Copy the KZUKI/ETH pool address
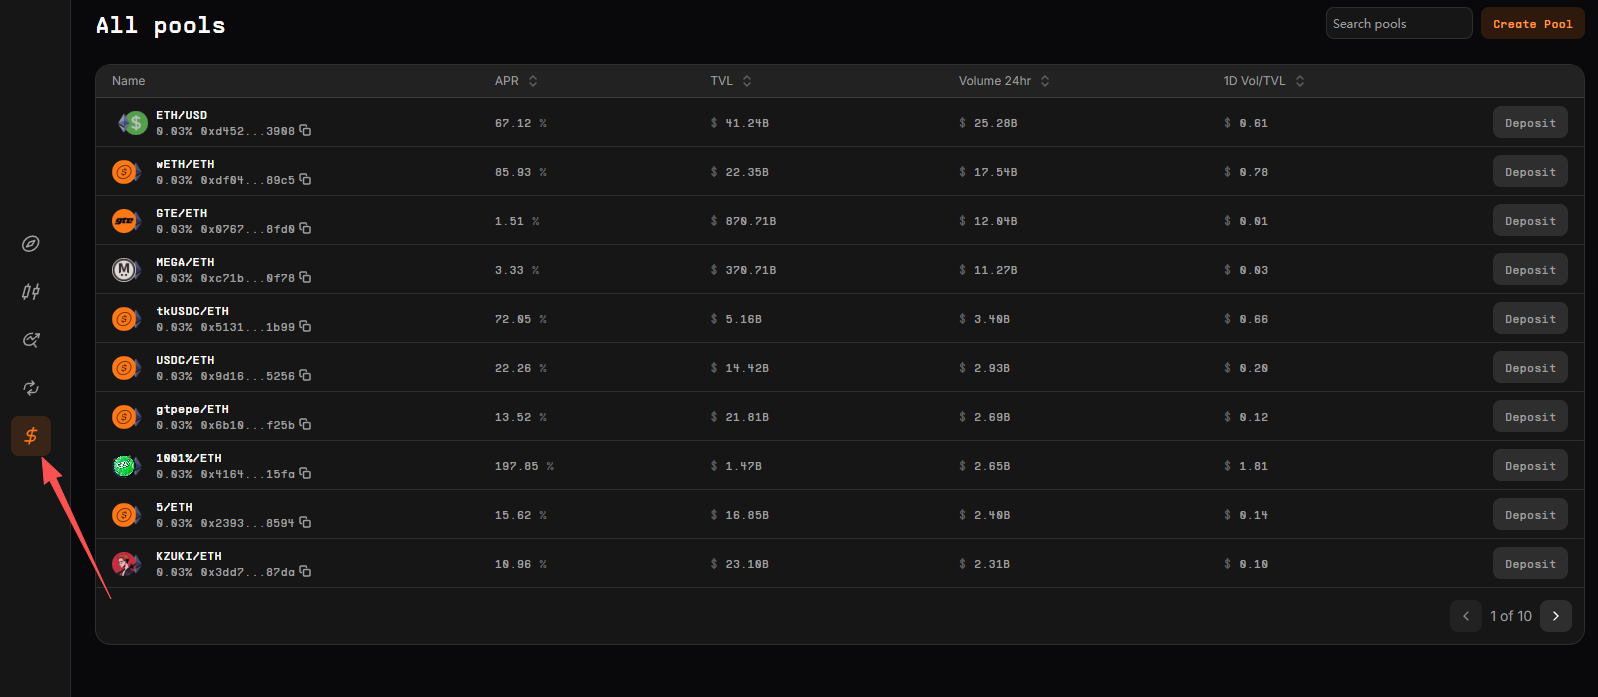This screenshot has width=1598, height=697. coord(305,572)
